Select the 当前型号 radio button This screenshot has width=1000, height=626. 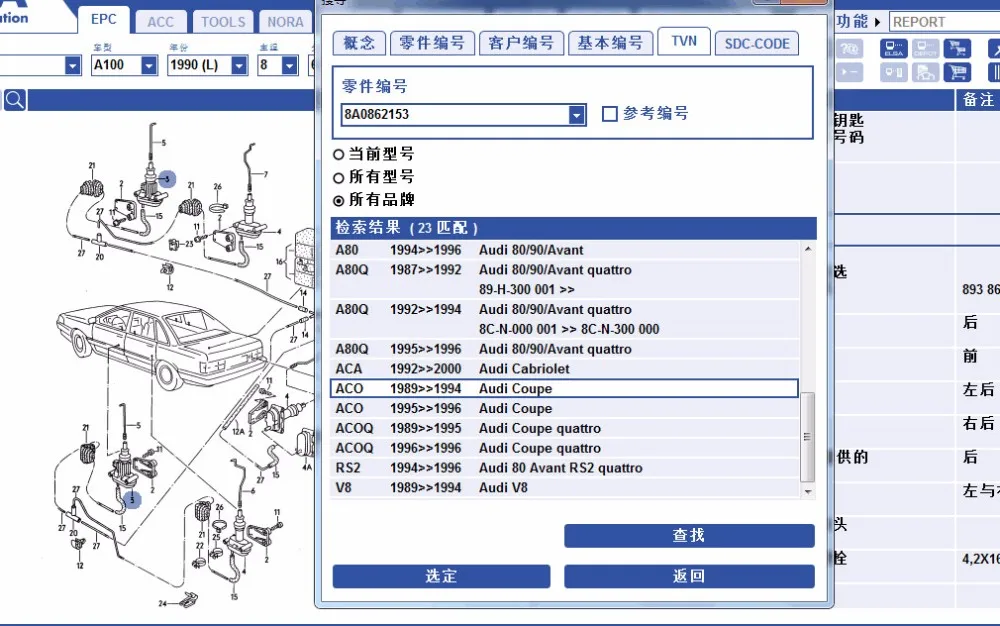[339, 154]
